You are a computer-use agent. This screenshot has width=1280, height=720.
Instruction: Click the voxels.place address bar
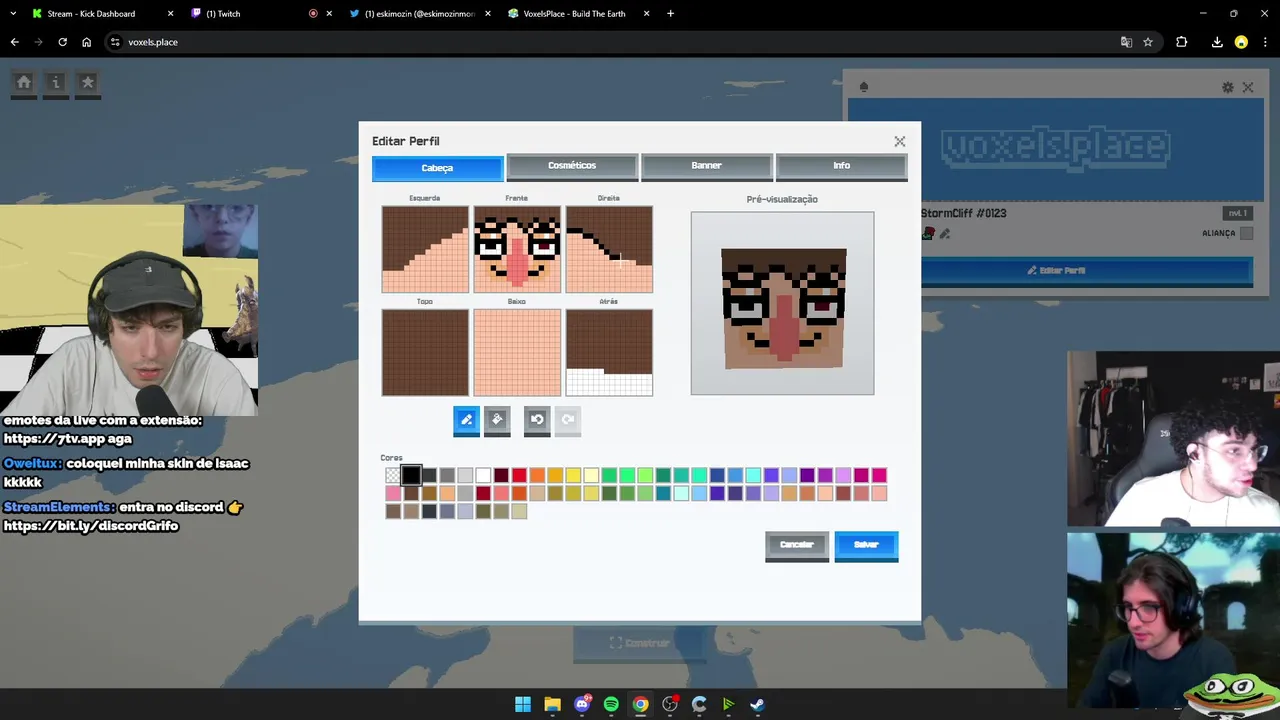pyautogui.click(x=610, y=42)
